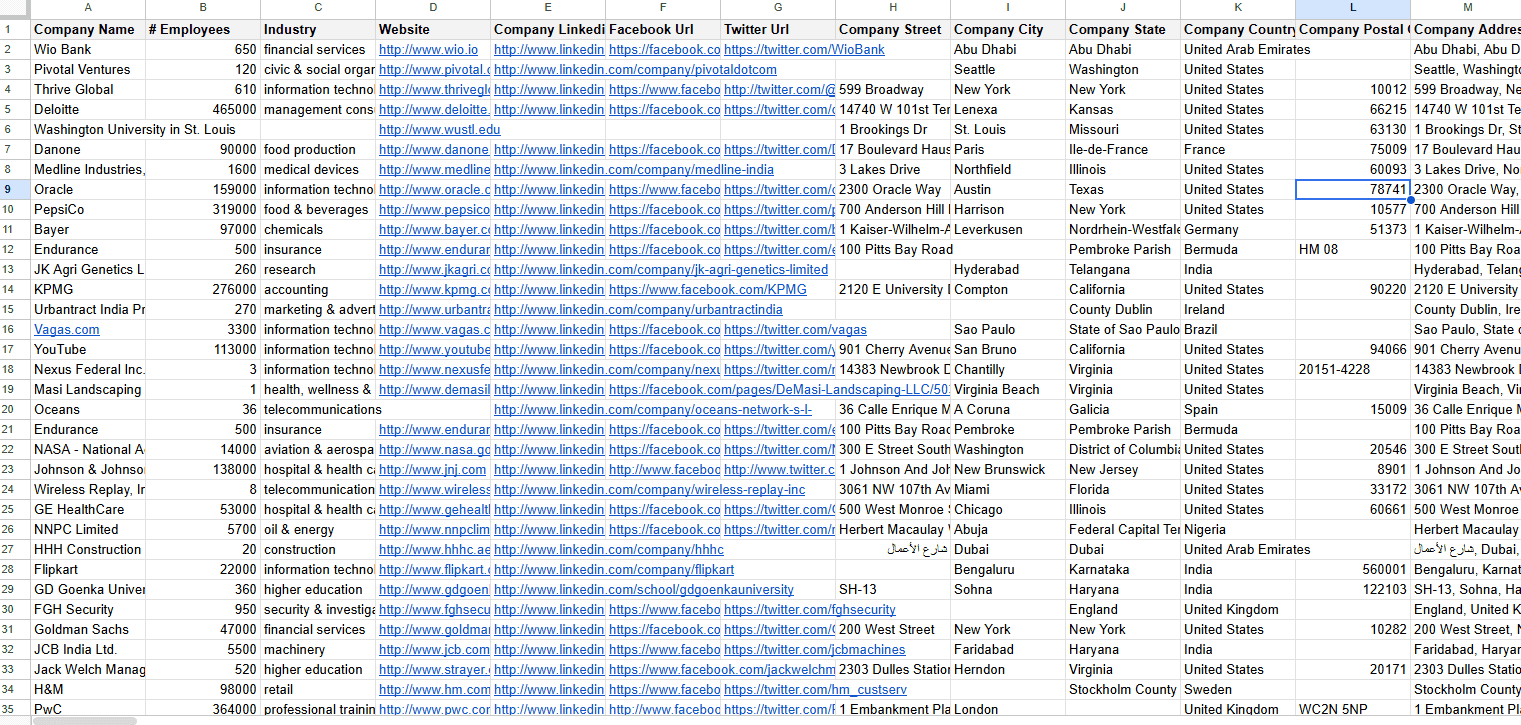The width and height of the screenshot is (1521, 725).
Task: Click the 'Industry' header cell
Action: coord(318,29)
